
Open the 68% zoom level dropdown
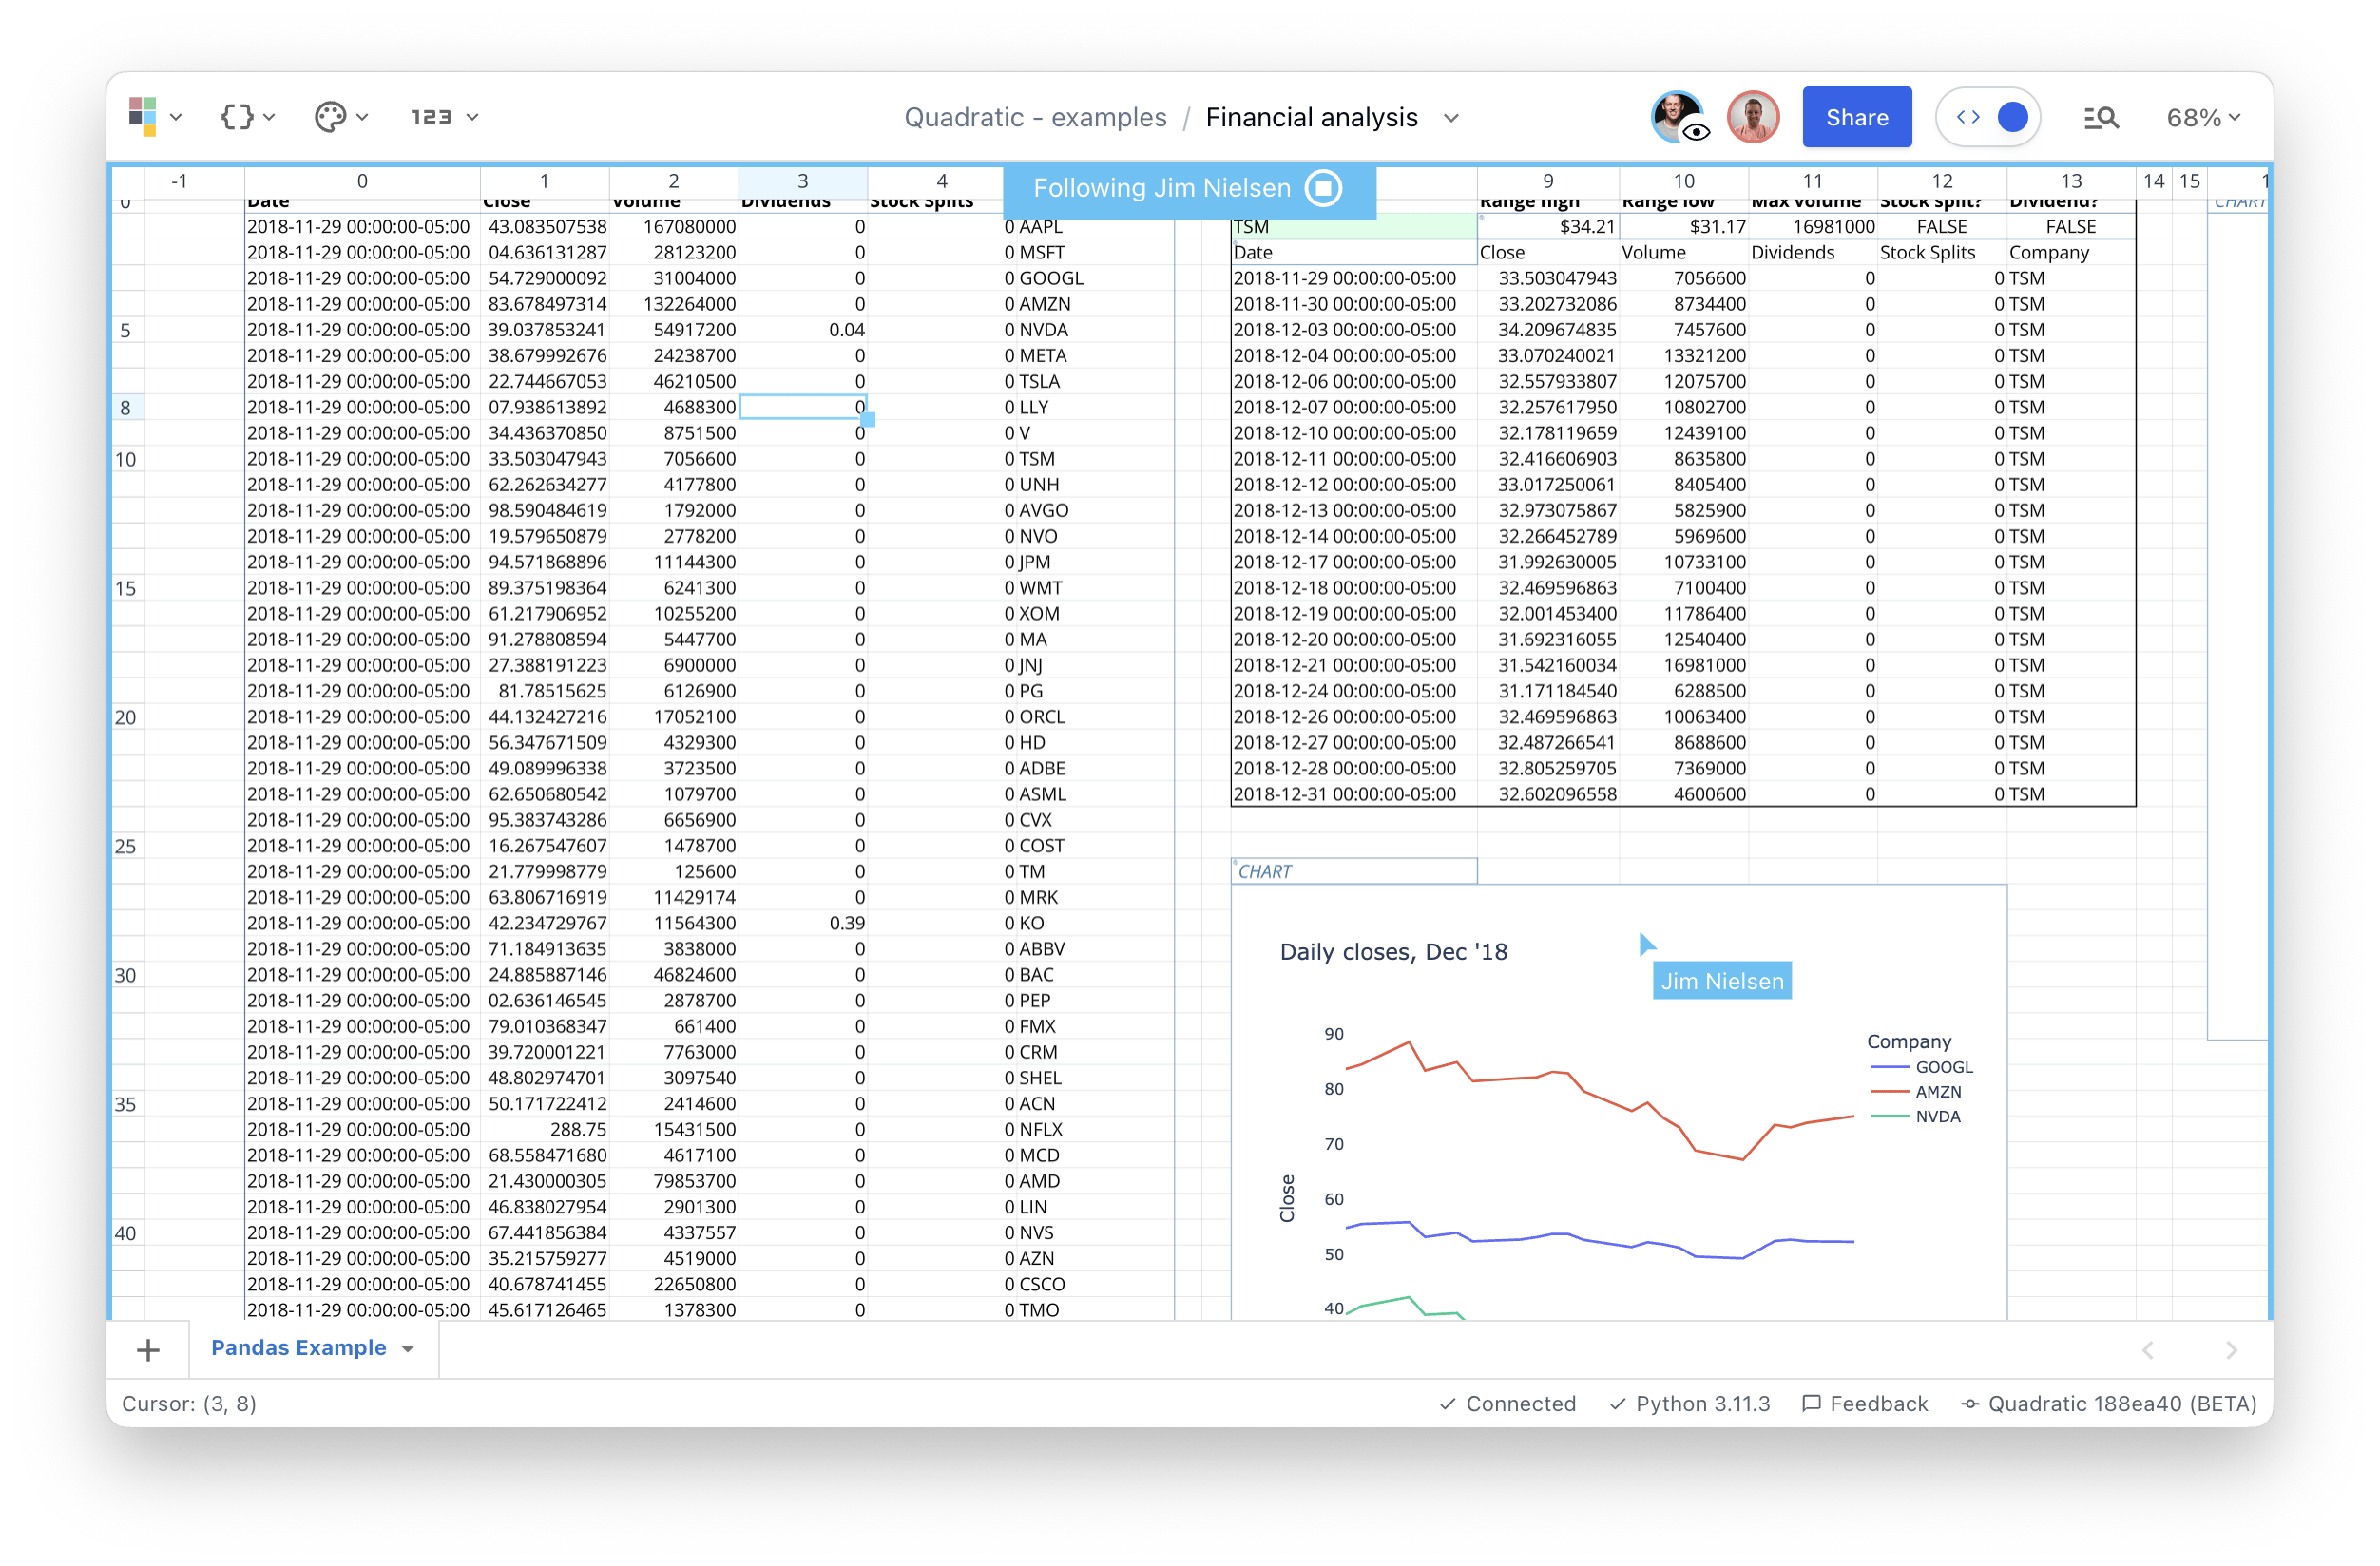(2201, 117)
